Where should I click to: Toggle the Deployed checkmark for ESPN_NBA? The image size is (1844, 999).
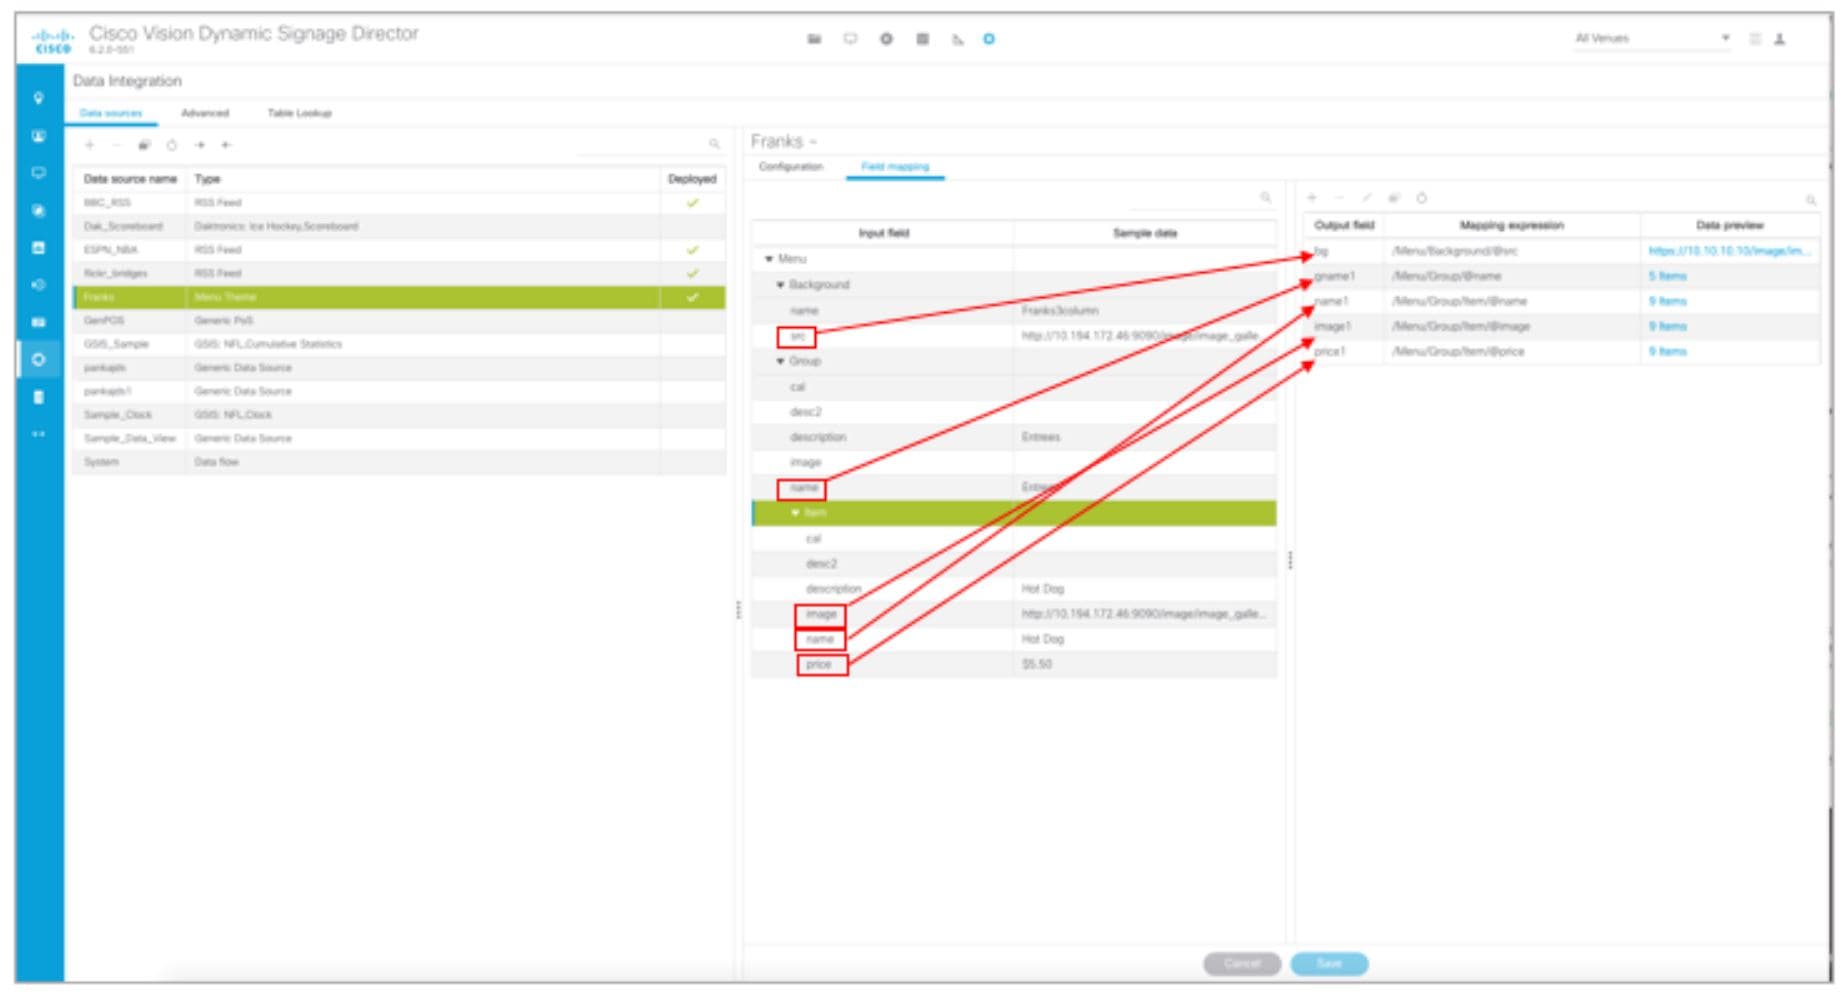tap(690, 248)
